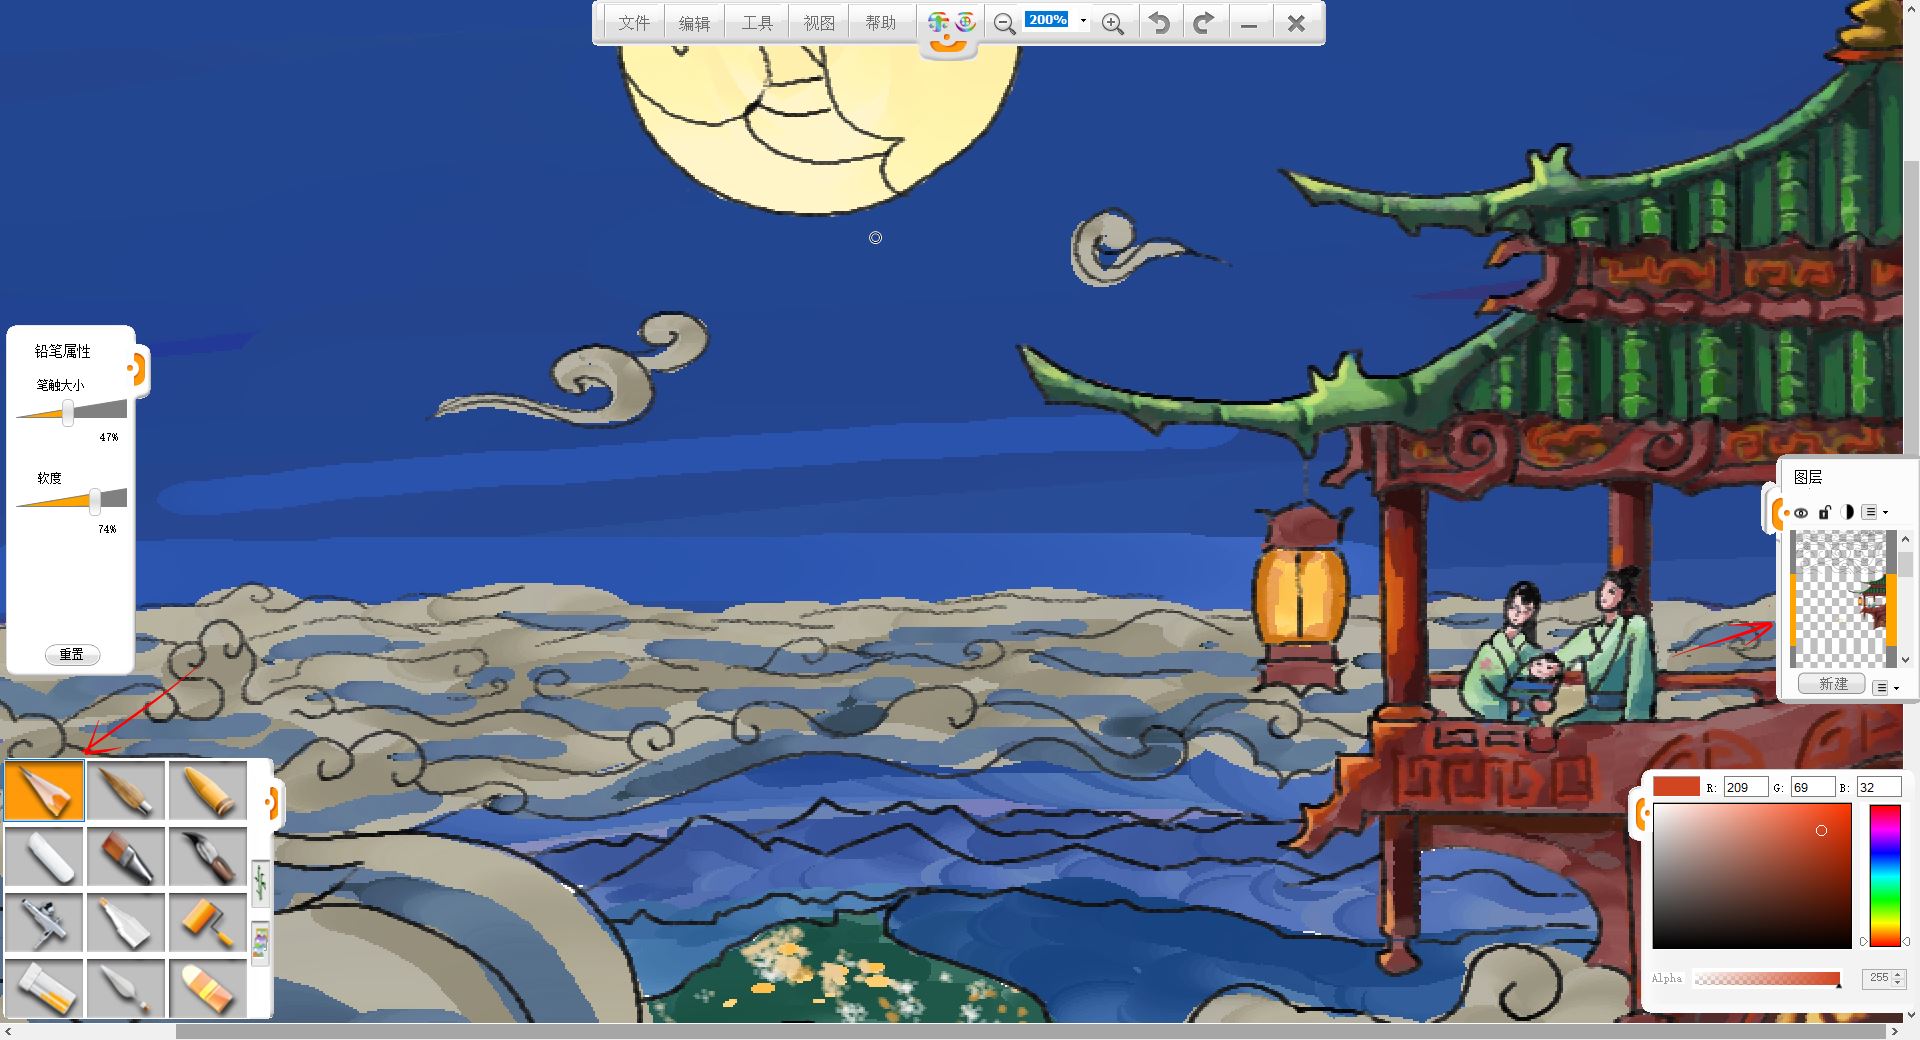Open the 工具 menu

757,23
